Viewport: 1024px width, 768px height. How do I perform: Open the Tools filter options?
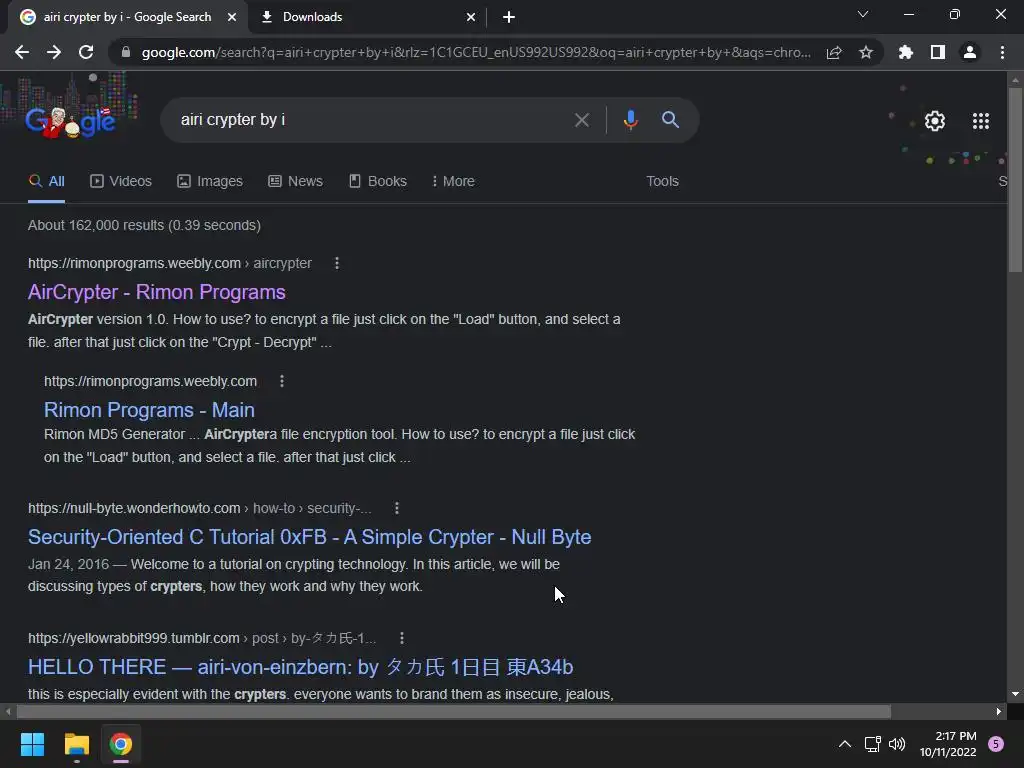[662, 182]
